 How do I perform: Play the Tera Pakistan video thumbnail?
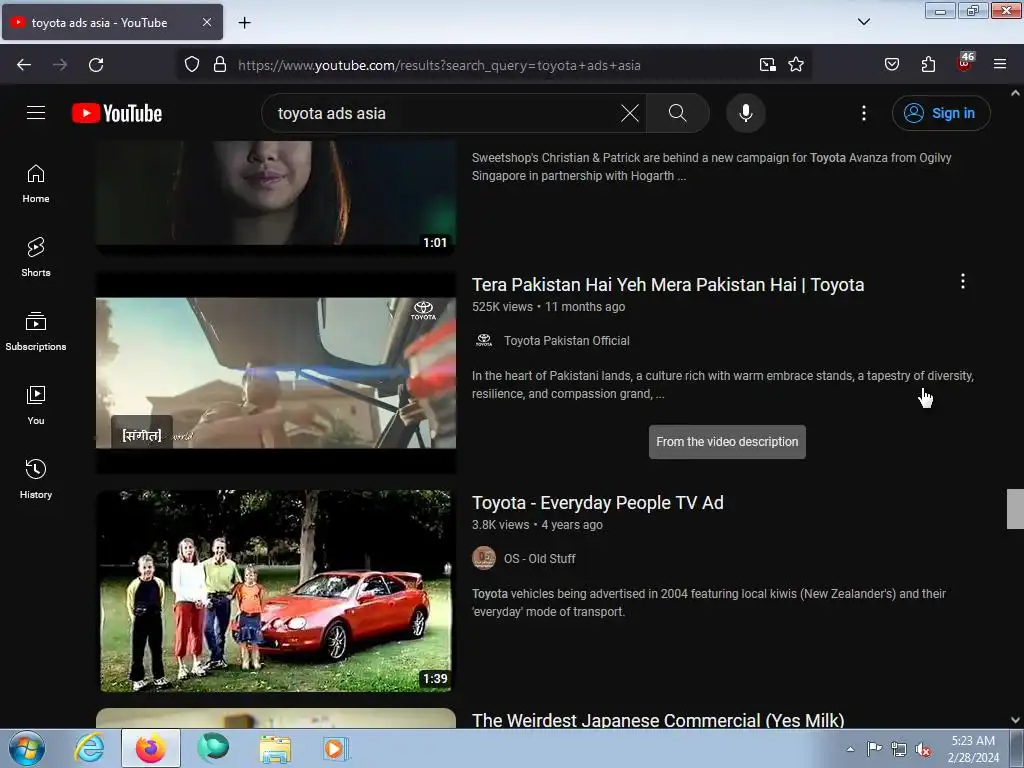click(x=276, y=373)
